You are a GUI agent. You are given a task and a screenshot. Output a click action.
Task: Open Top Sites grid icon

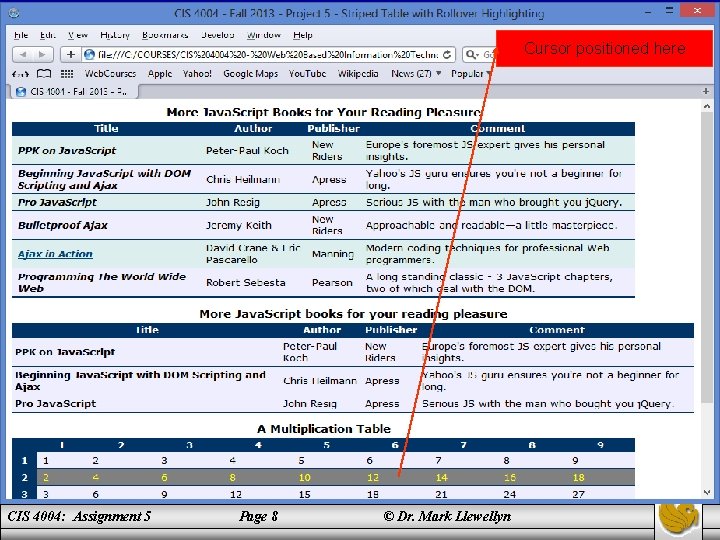point(67,73)
